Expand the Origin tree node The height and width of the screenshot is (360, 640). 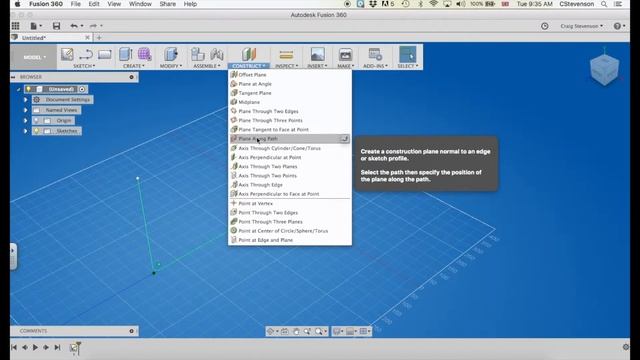coord(25,120)
